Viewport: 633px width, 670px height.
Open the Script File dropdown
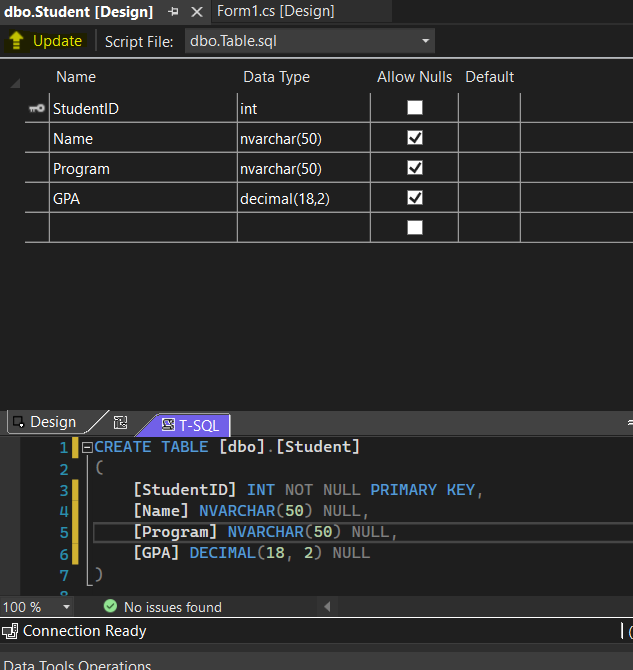click(426, 41)
